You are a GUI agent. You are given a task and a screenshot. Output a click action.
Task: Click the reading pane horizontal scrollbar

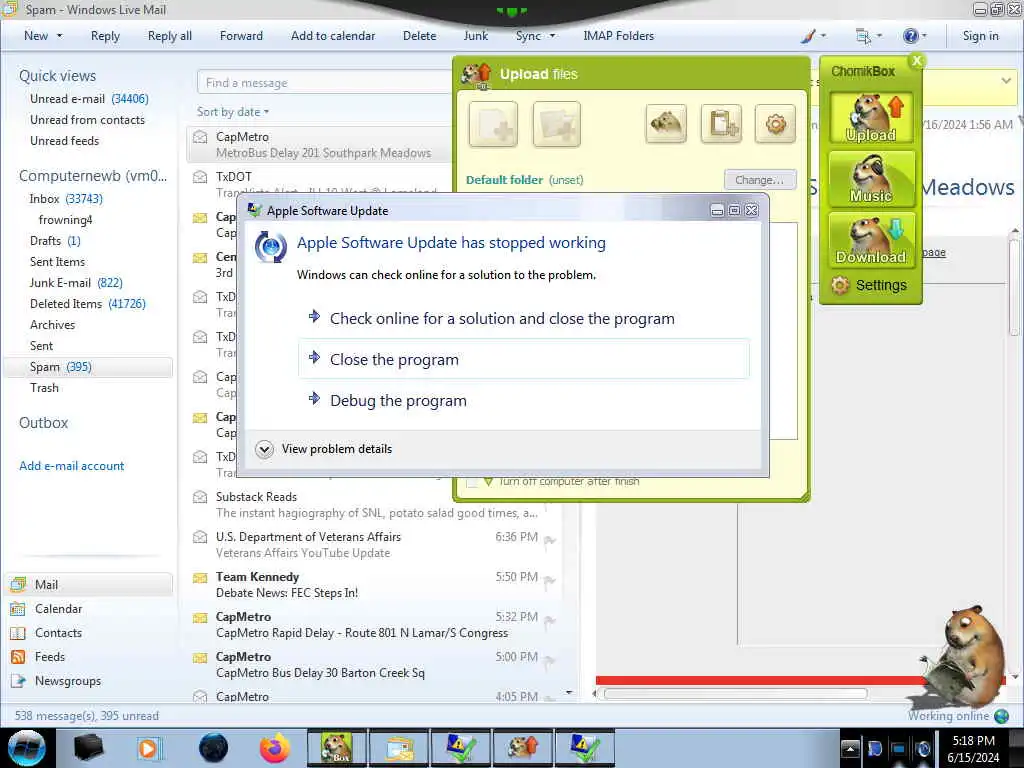pyautogui.click(x=735, y=694)
